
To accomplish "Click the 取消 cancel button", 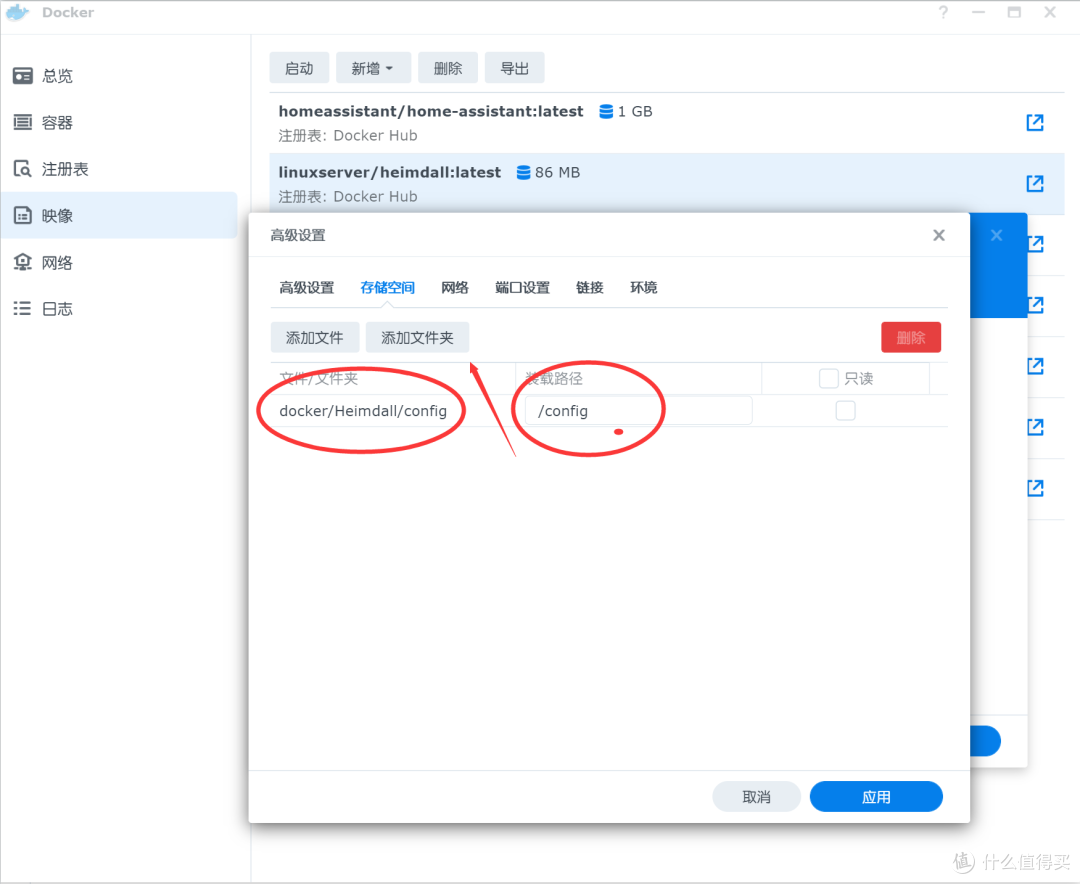I will coord(756,796).
